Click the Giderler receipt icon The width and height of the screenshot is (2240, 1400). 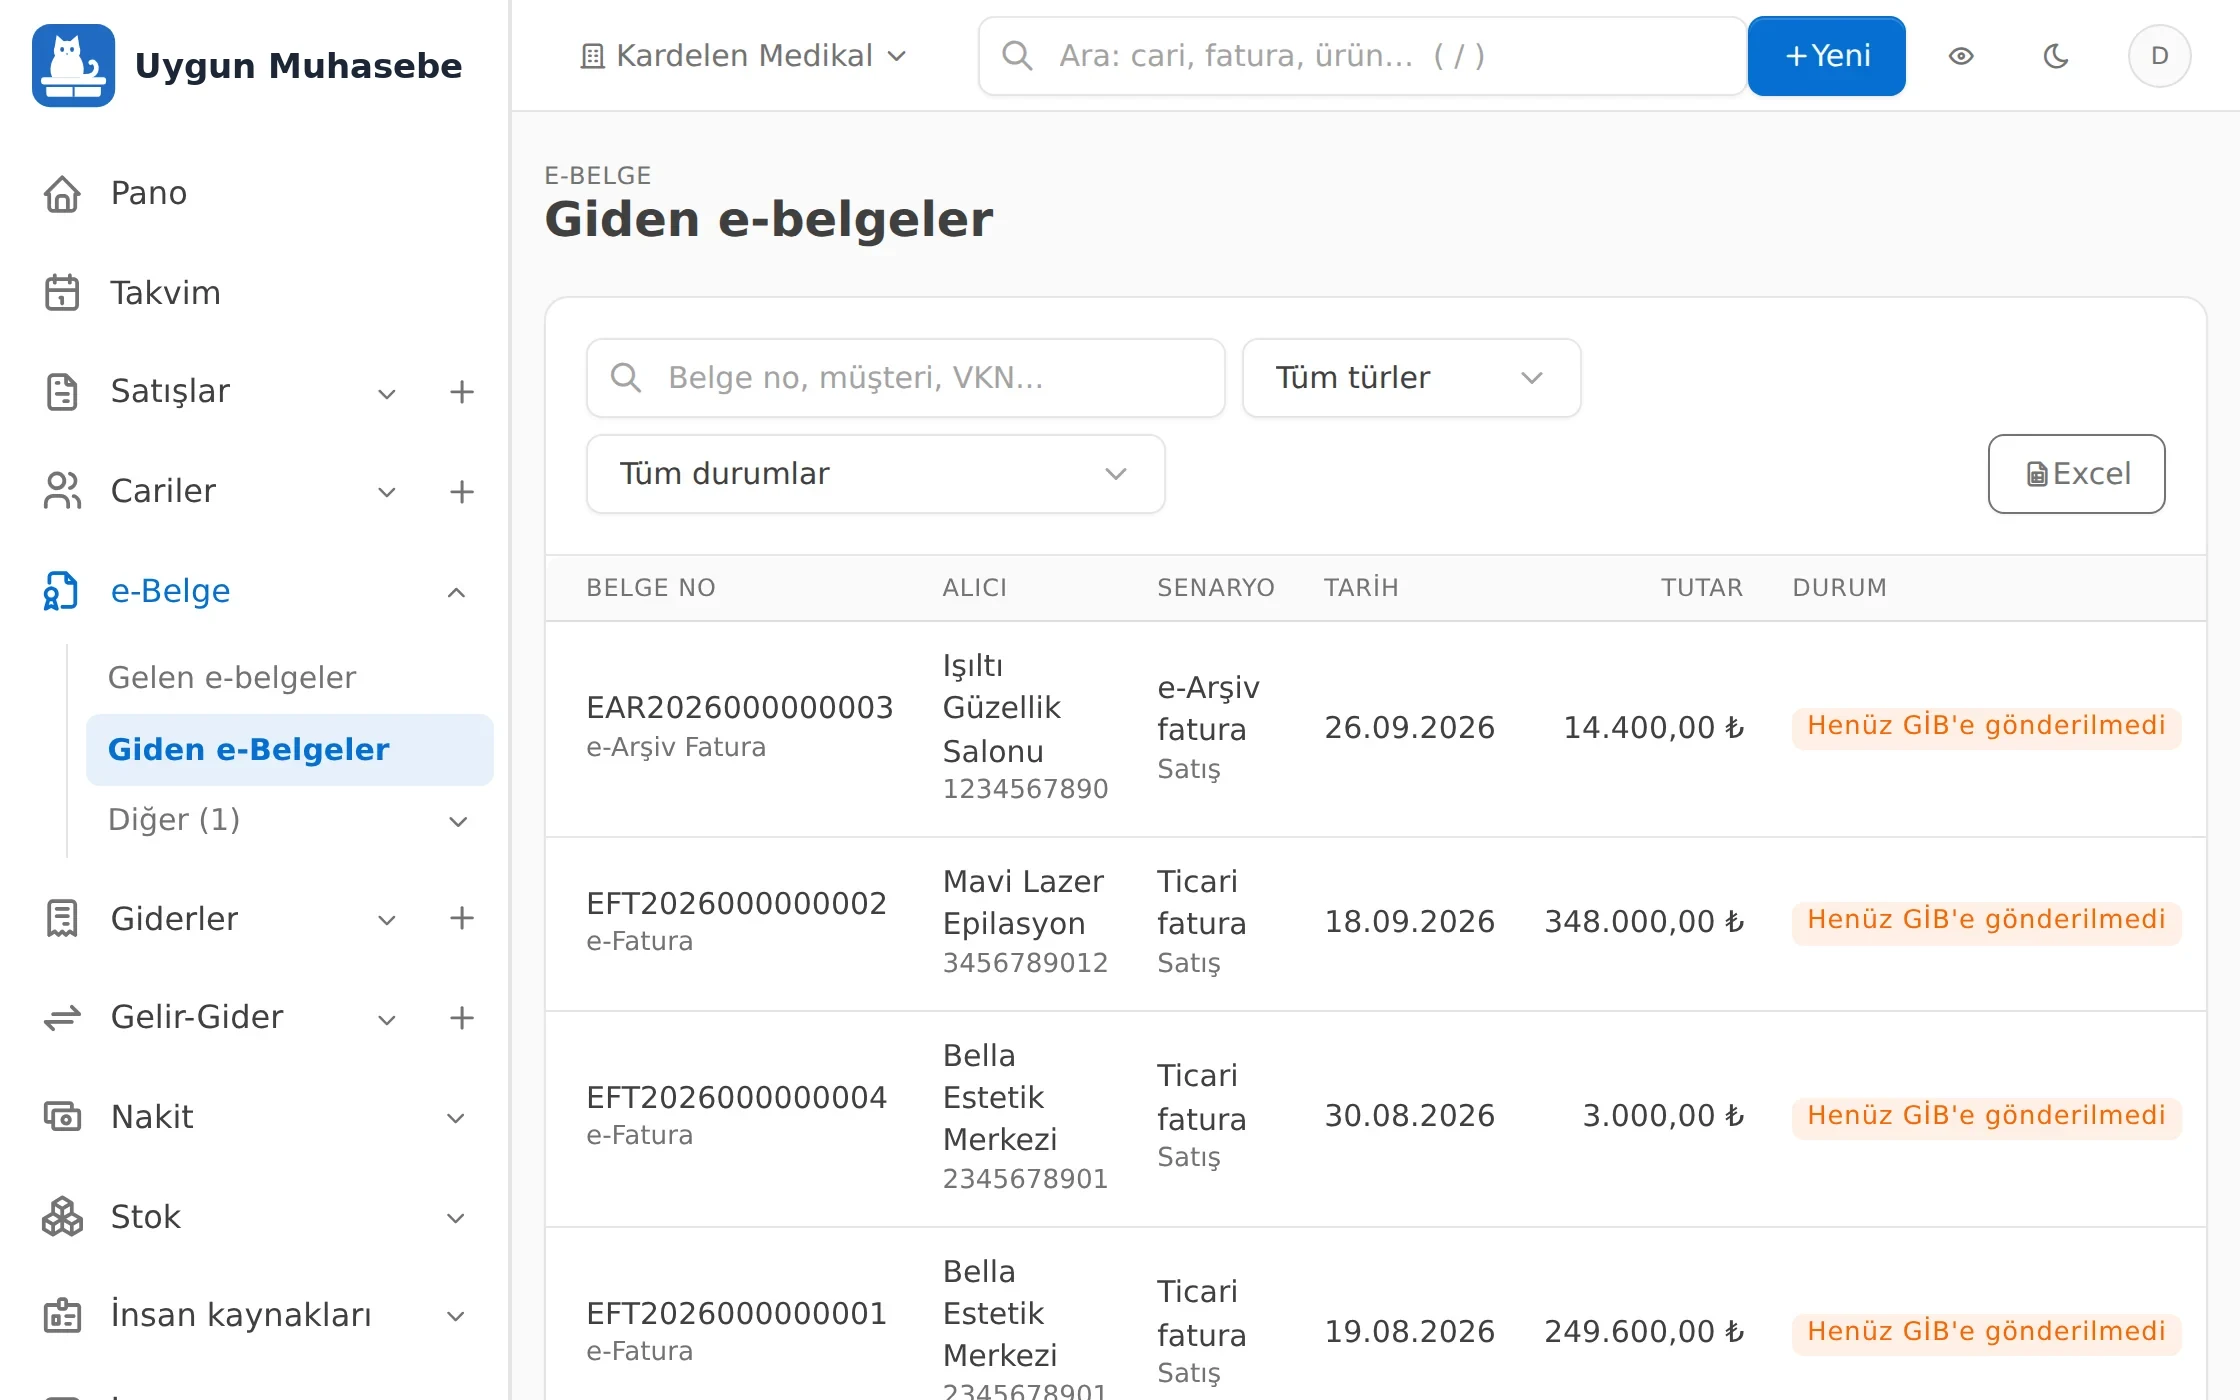tap(62, 918)
